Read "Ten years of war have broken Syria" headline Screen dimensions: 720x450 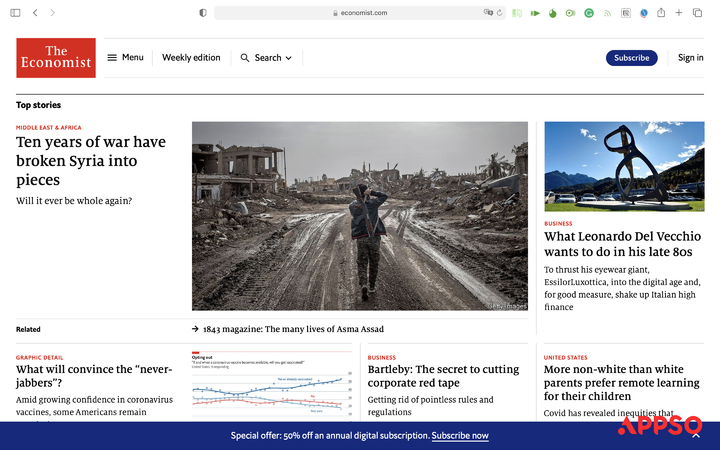91,161
